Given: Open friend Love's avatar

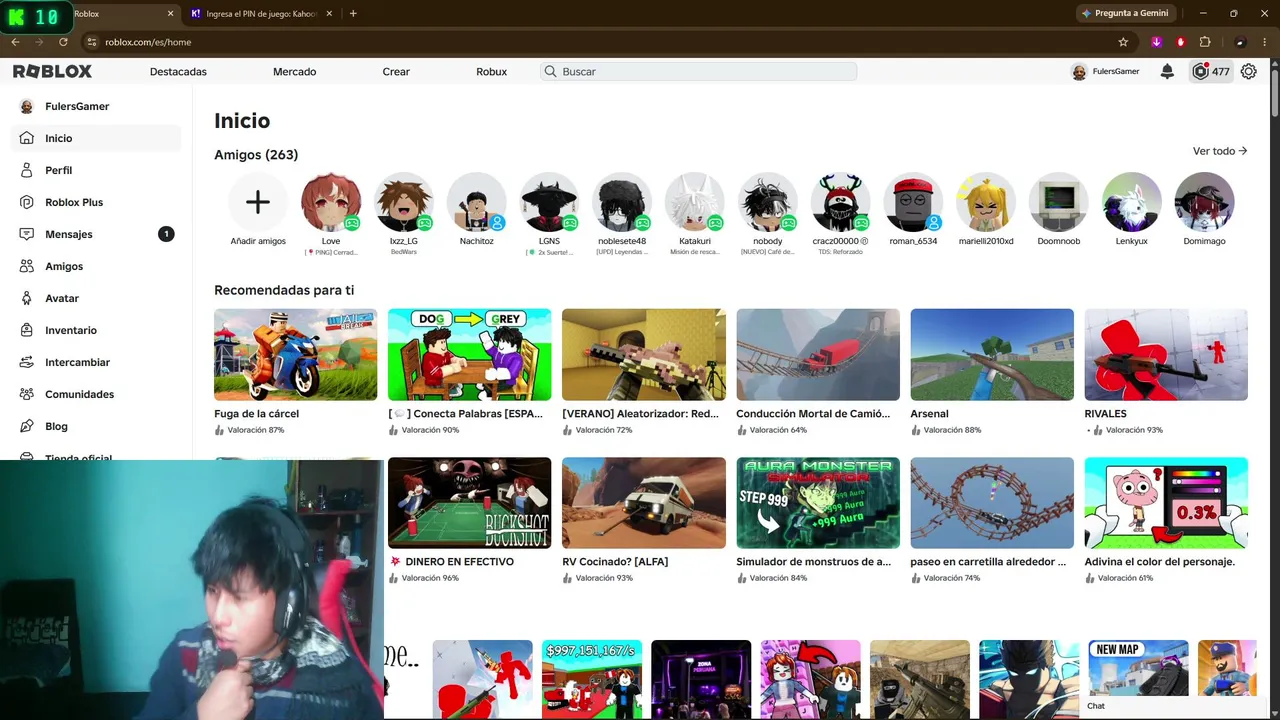Looking at the screenshot, I should point(331,202).
